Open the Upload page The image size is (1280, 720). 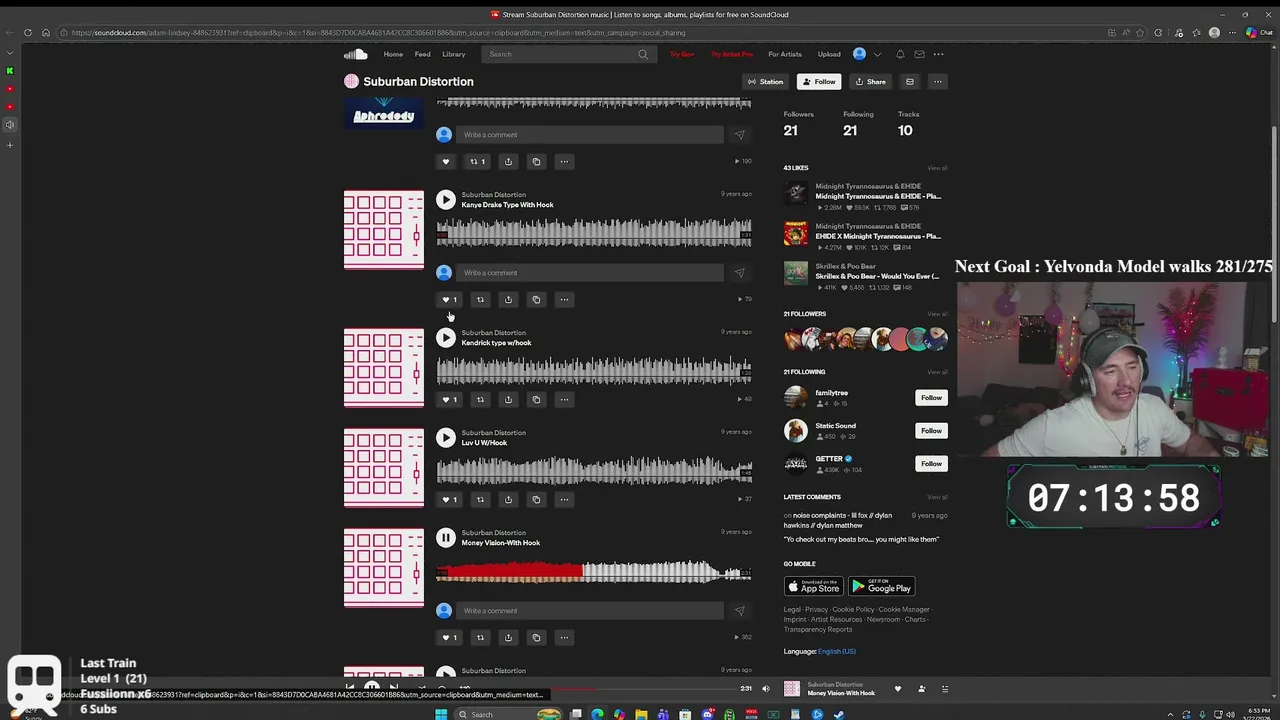829,54
